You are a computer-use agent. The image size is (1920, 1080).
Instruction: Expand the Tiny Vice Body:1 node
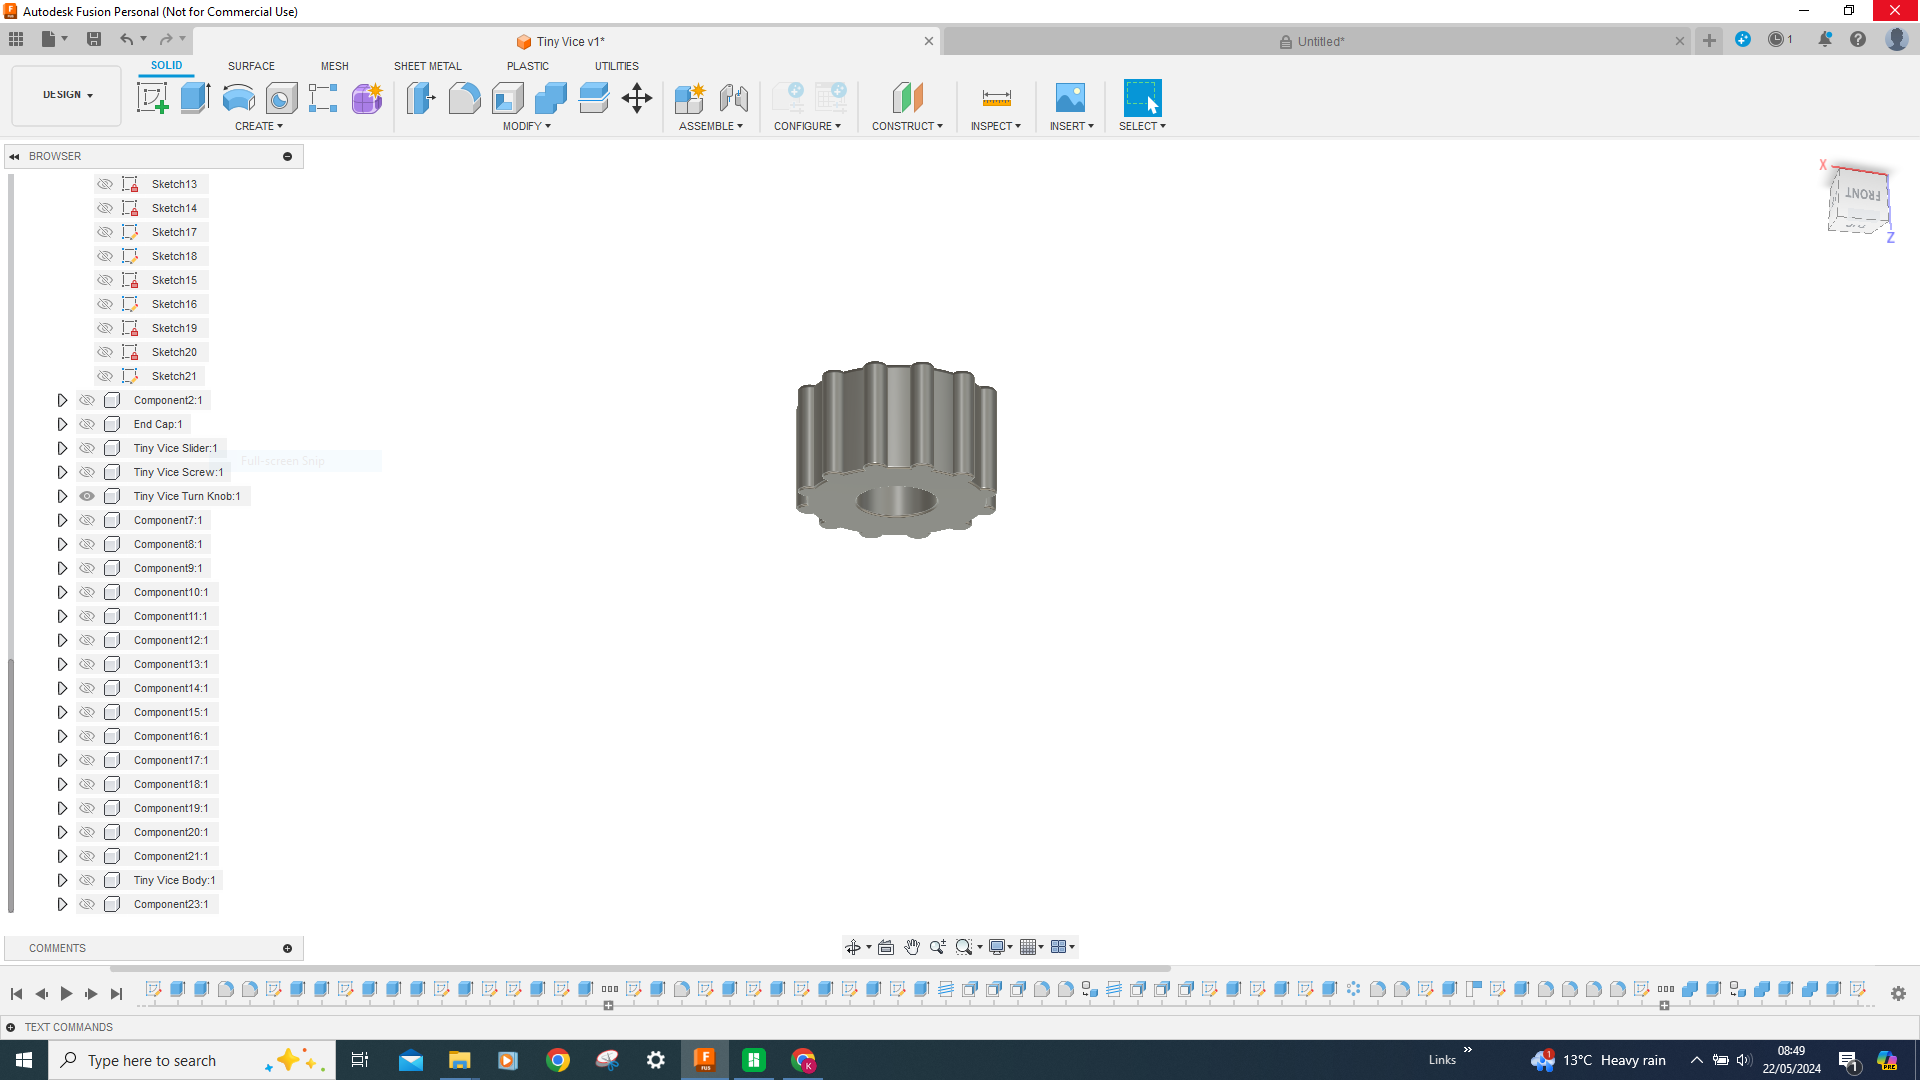click(x=62, y=880)
